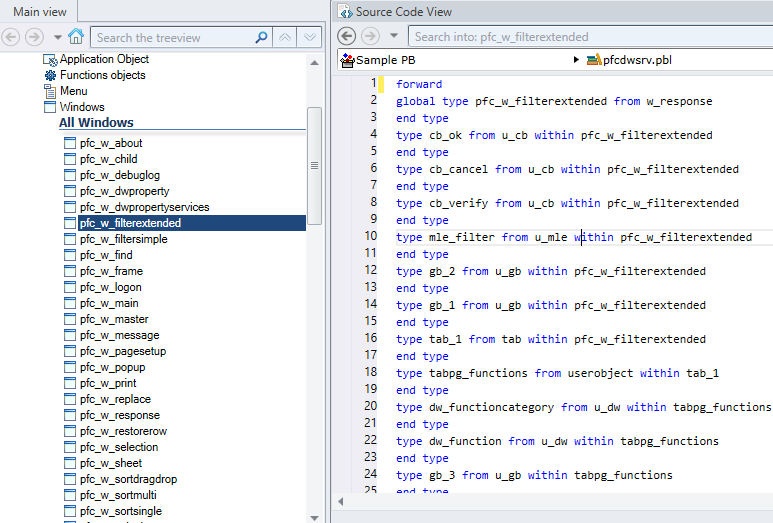Click forward arrow in Main view toolbar

pyautogui.click(x=34, y=37)
